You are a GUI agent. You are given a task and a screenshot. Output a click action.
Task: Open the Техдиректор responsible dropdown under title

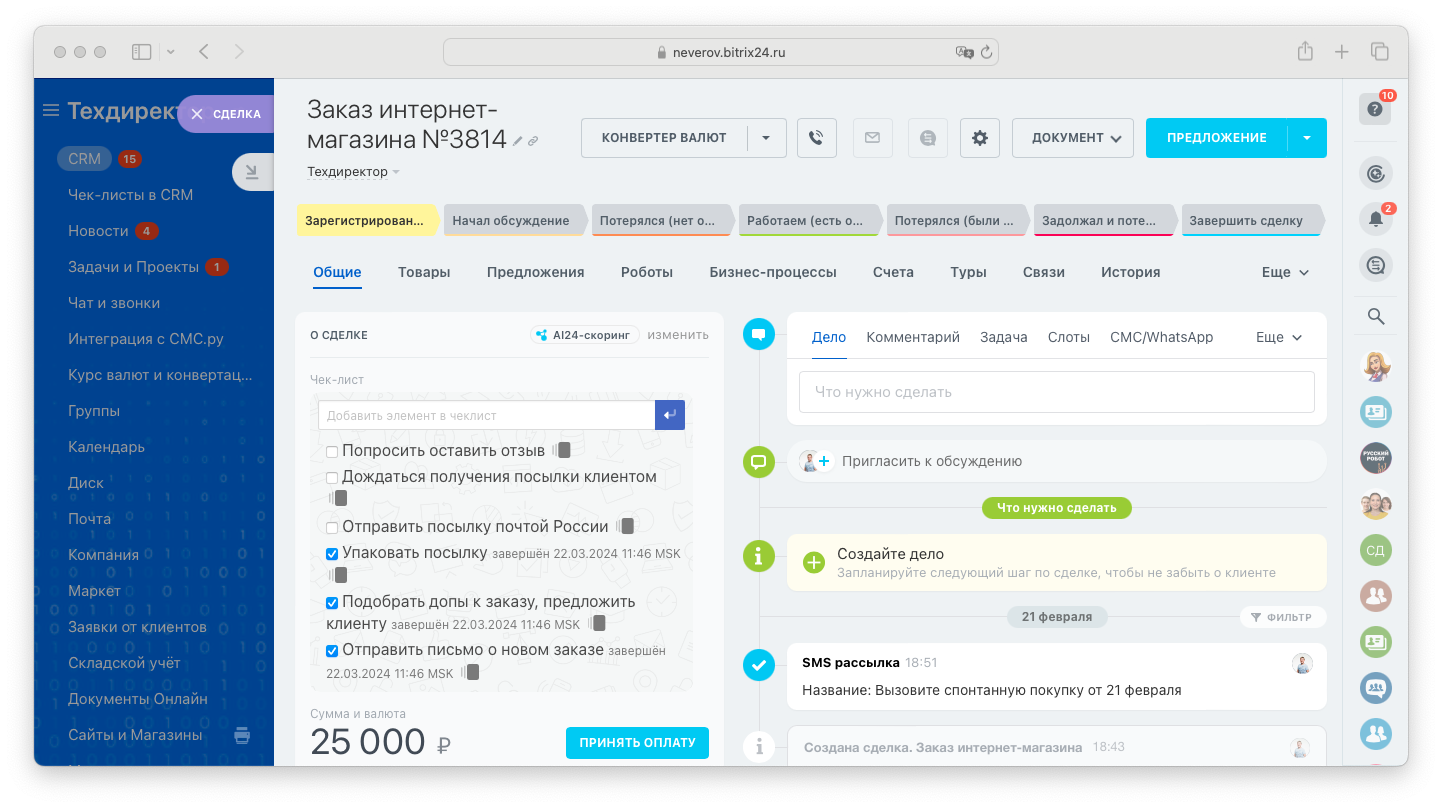(x=353, y=172)
